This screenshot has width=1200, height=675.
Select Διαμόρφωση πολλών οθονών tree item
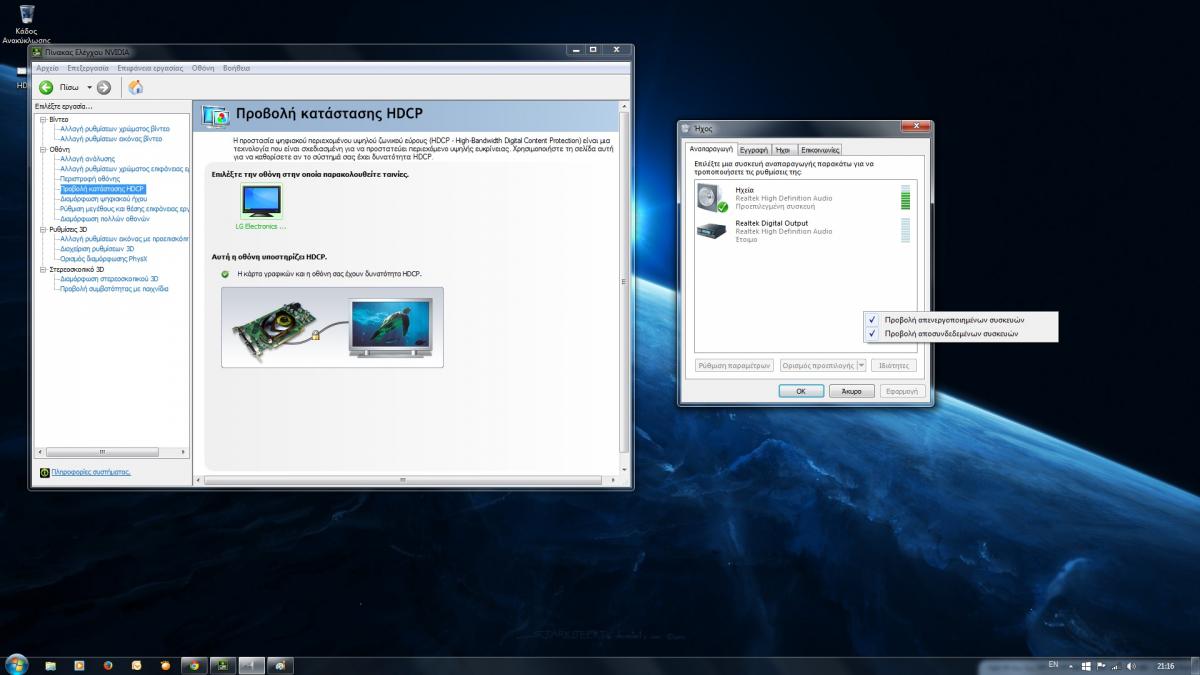(x=105, y=219)
